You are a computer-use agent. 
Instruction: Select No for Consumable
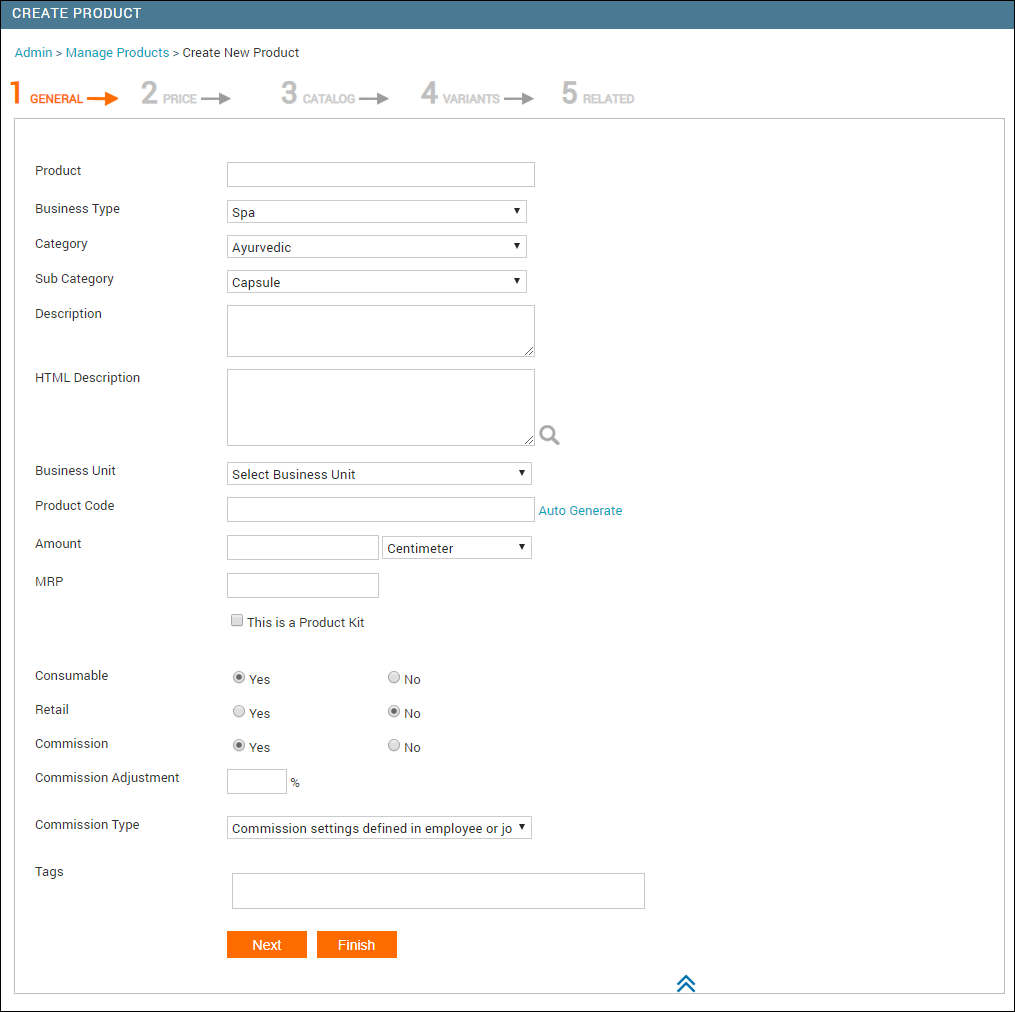point(394,678)
